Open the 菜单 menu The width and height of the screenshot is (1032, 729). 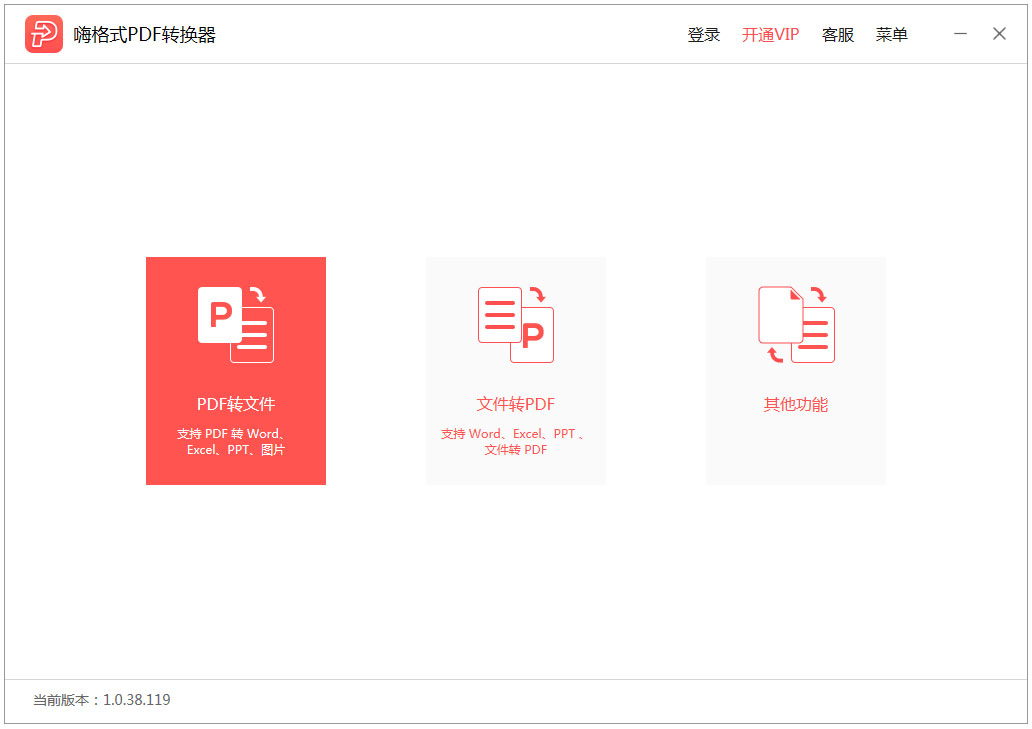pyautogui.click(x=891, y=34)
